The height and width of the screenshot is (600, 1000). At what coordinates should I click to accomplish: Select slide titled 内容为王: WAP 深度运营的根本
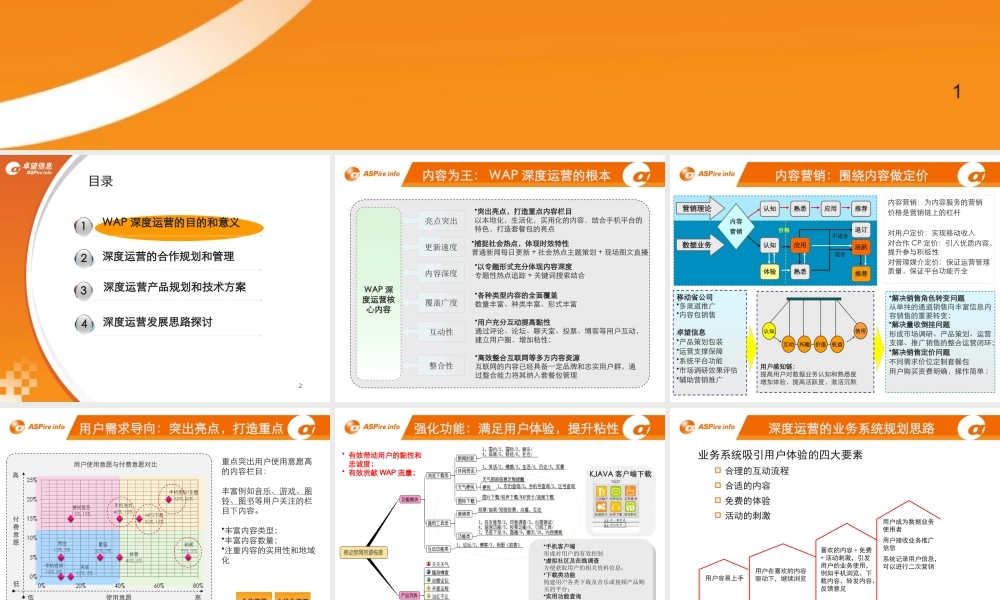coord(500,279)
